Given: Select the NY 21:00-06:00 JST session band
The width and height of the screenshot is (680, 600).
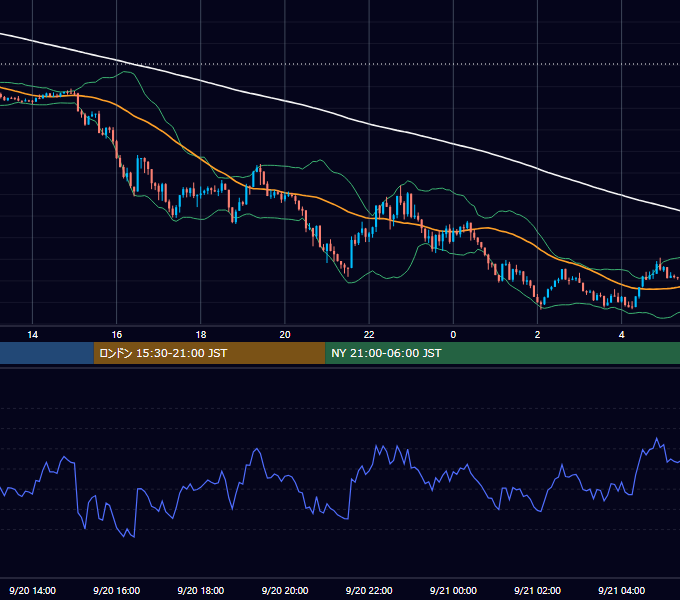Looking at the screenshot, I should click(x=502, y=353).
